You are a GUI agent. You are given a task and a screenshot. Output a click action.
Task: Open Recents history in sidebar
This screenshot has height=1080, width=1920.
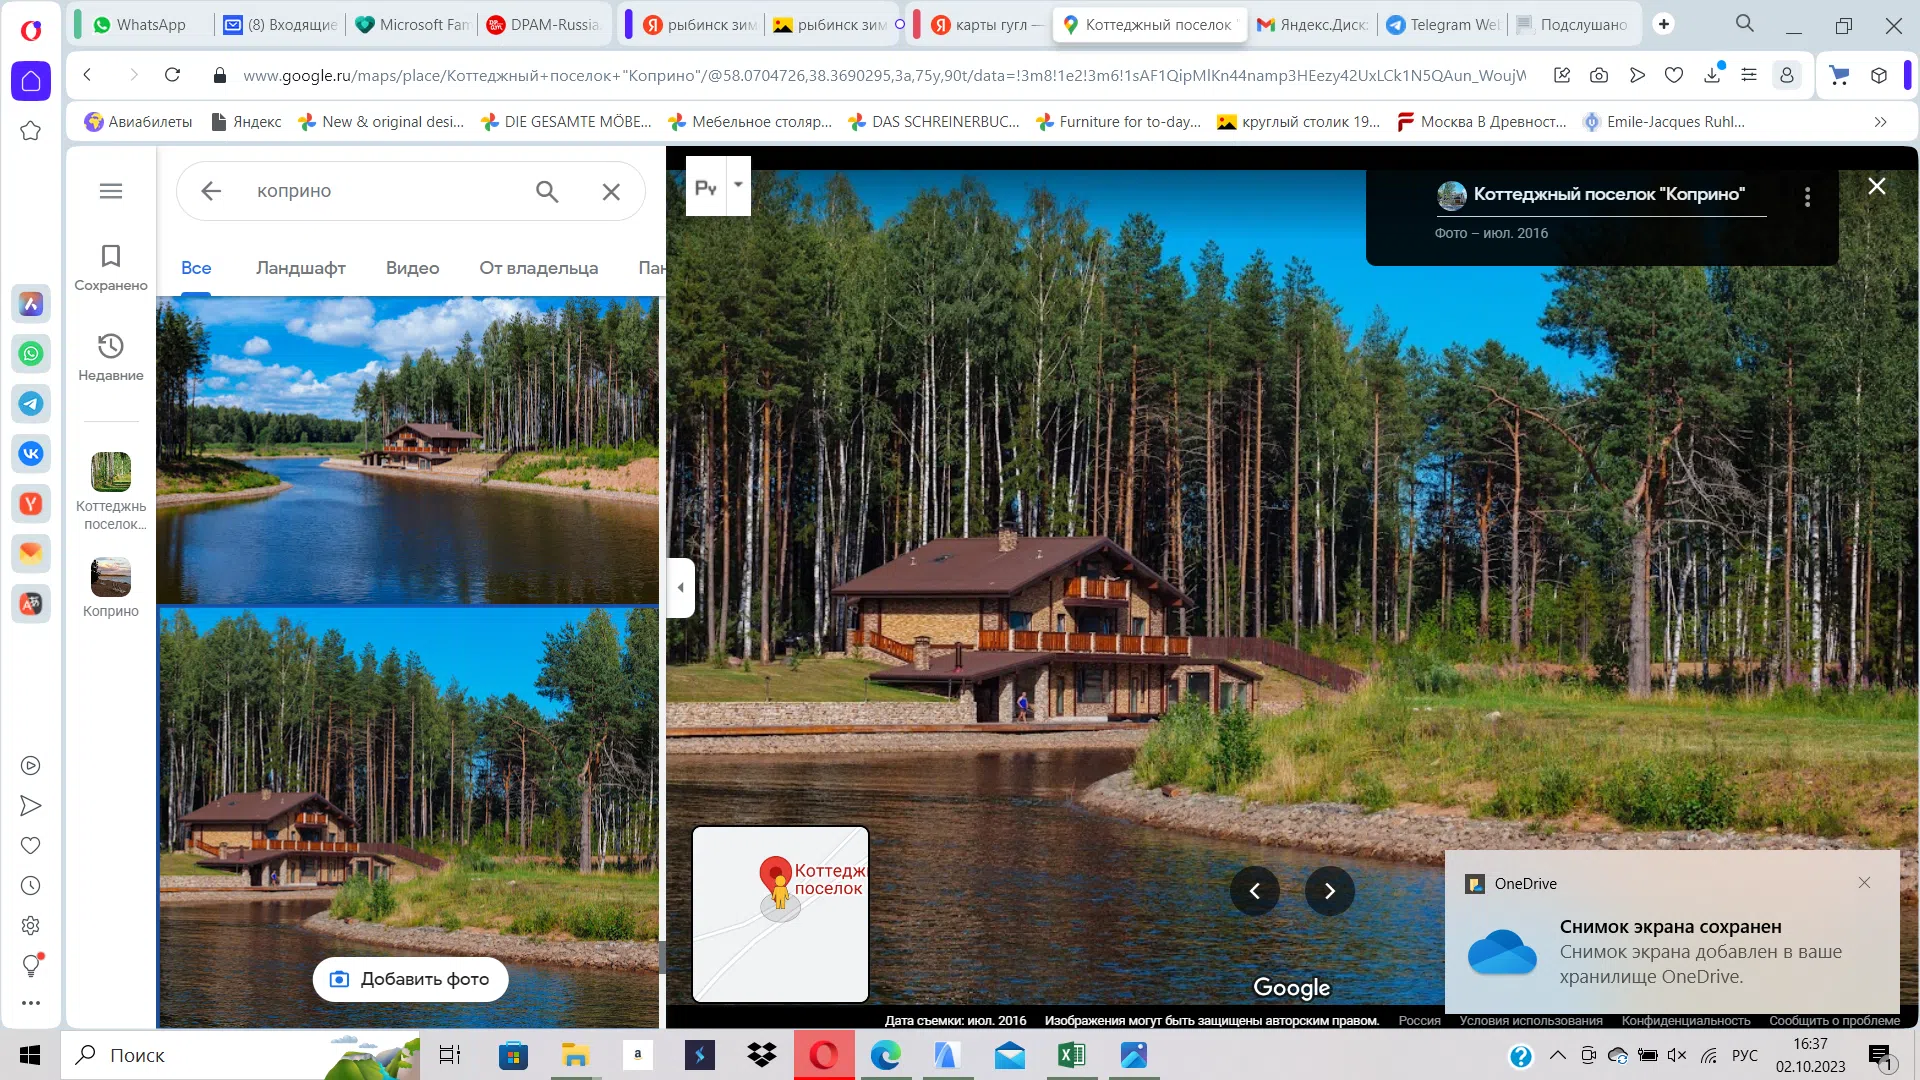pyautogui.click(x=111, y=357)
